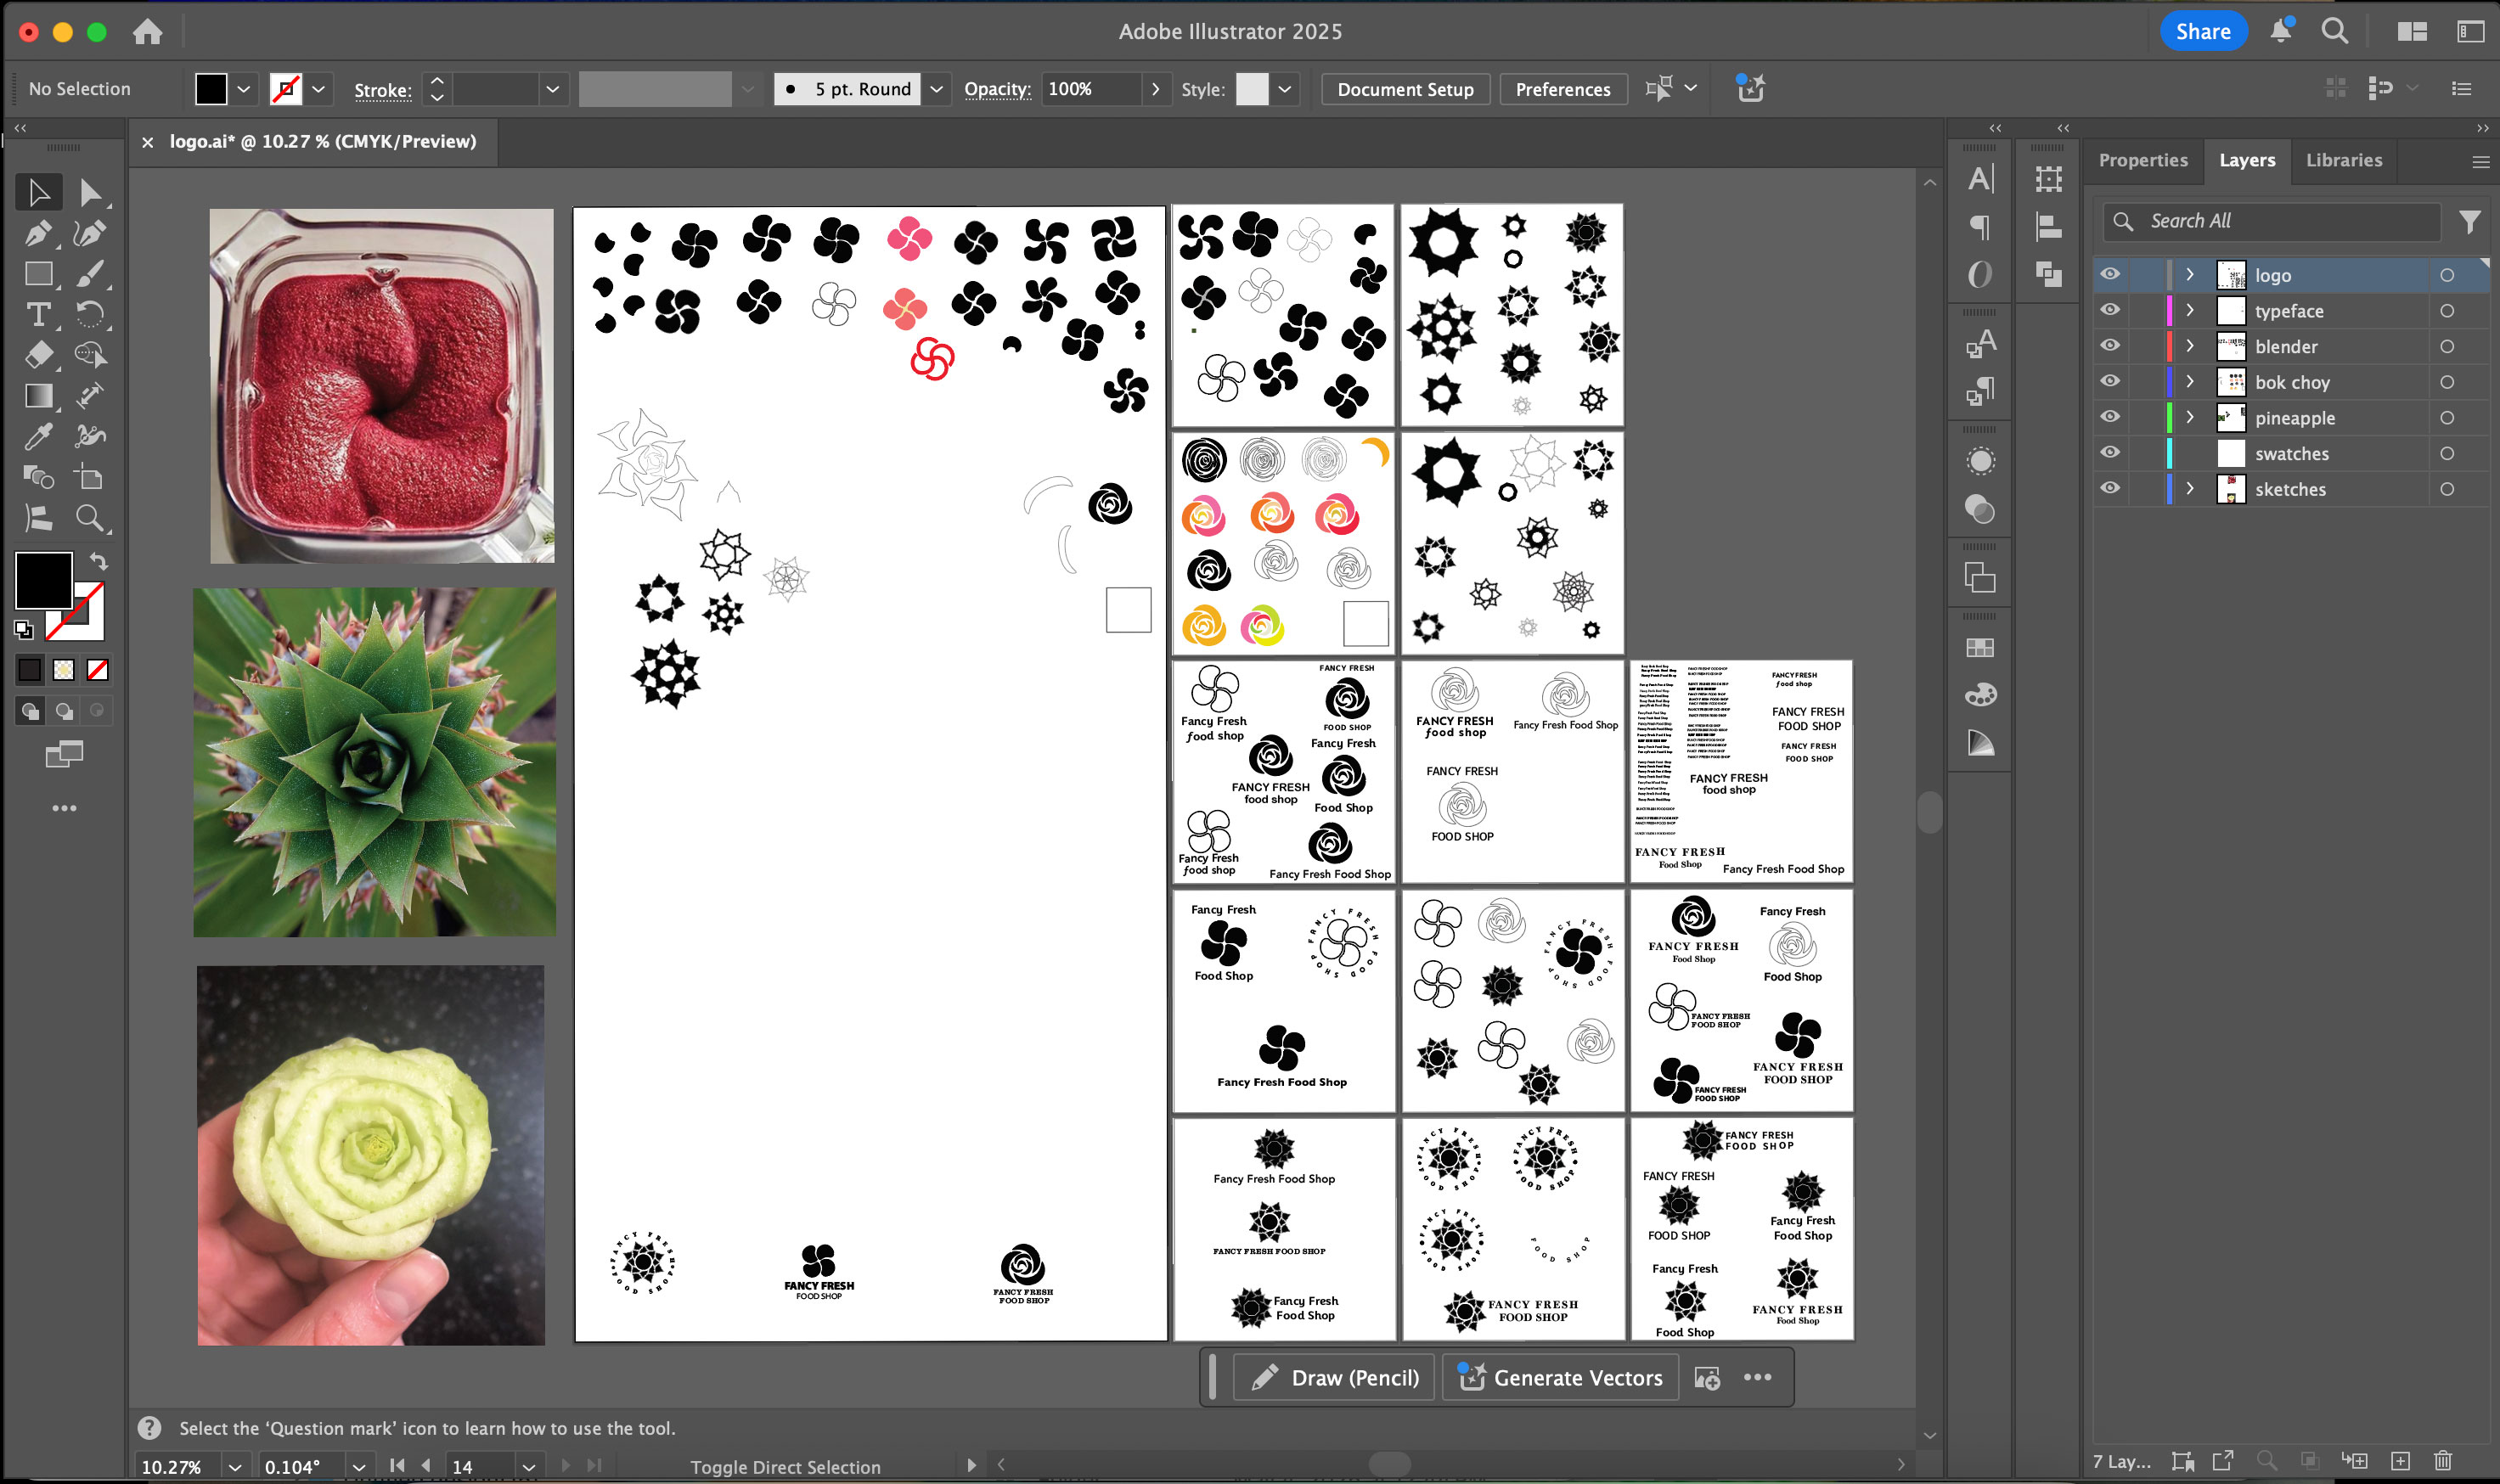This screenshot has width=2500, height=1484.
Task: Open the brush definition dropdown
Action: [x=936, y=89]
